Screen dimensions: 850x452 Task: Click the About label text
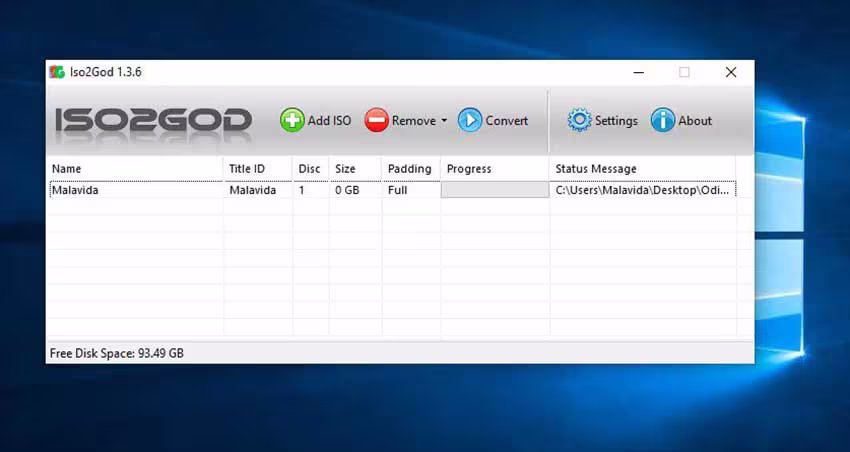(x=695, y=120)
